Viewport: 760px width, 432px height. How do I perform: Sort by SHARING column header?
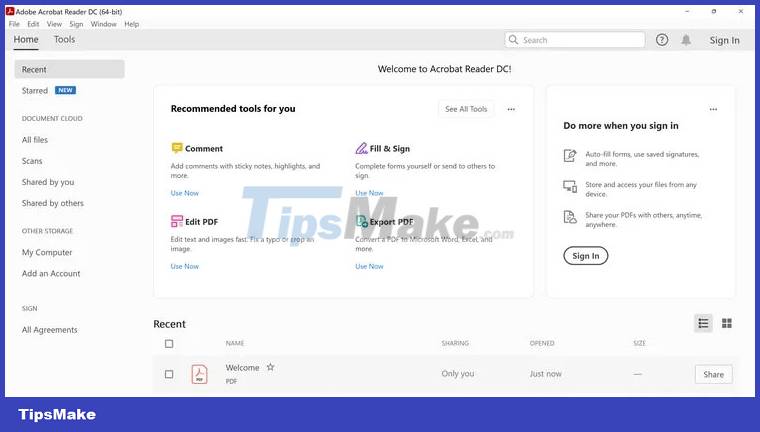455,343
